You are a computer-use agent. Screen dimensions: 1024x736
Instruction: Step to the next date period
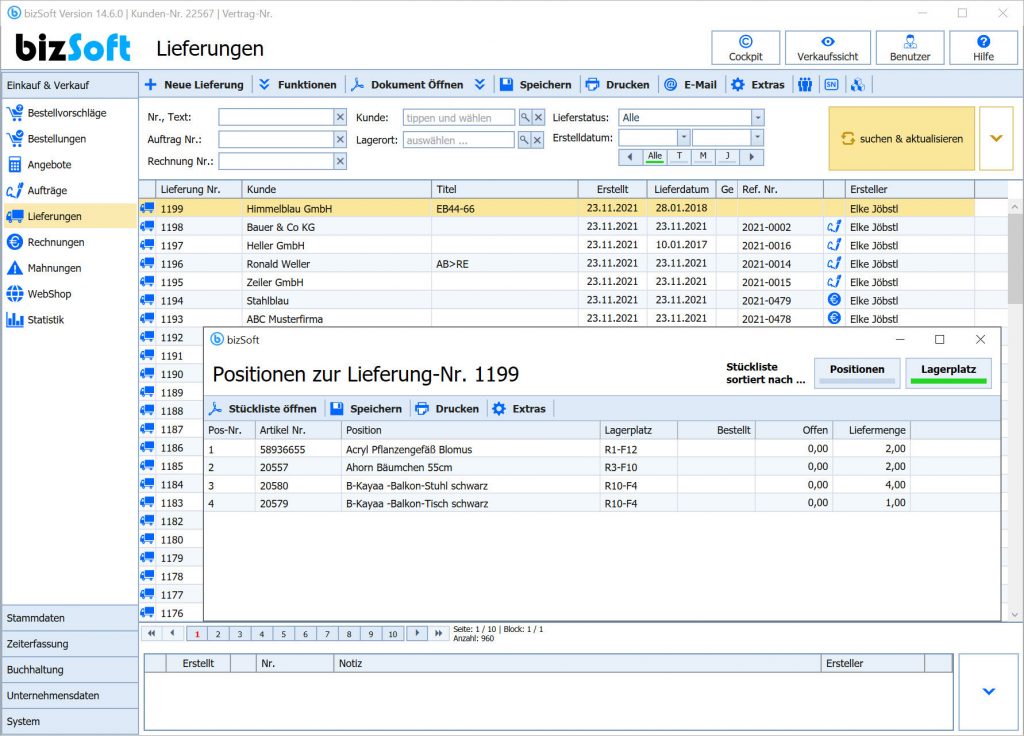752,157
